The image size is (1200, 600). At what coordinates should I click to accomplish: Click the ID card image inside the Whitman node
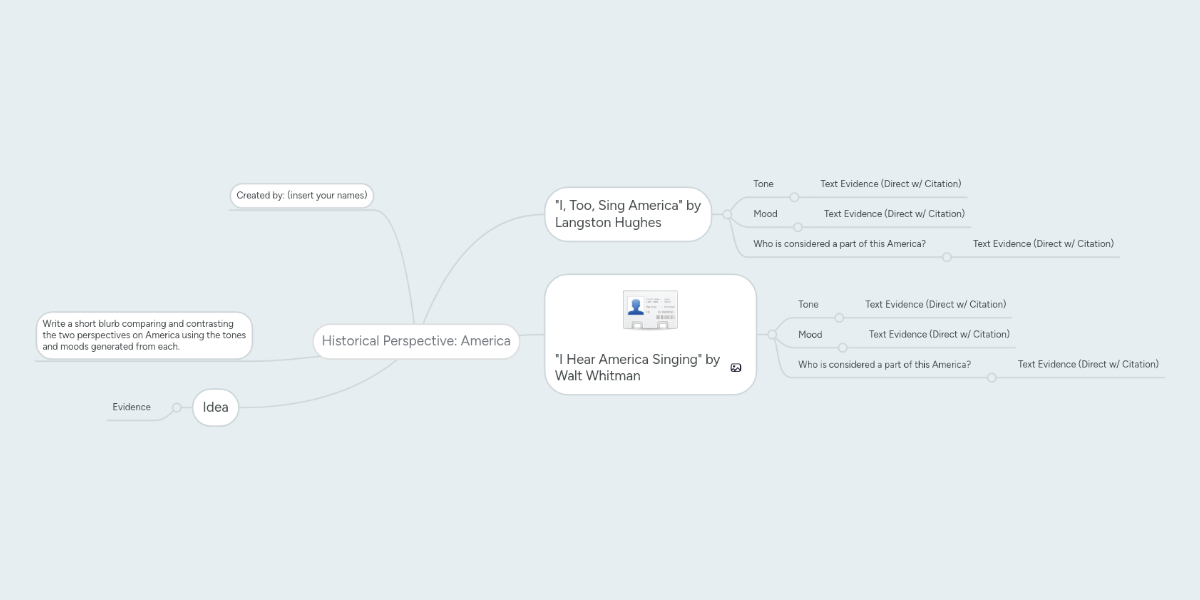pos(651,309)
